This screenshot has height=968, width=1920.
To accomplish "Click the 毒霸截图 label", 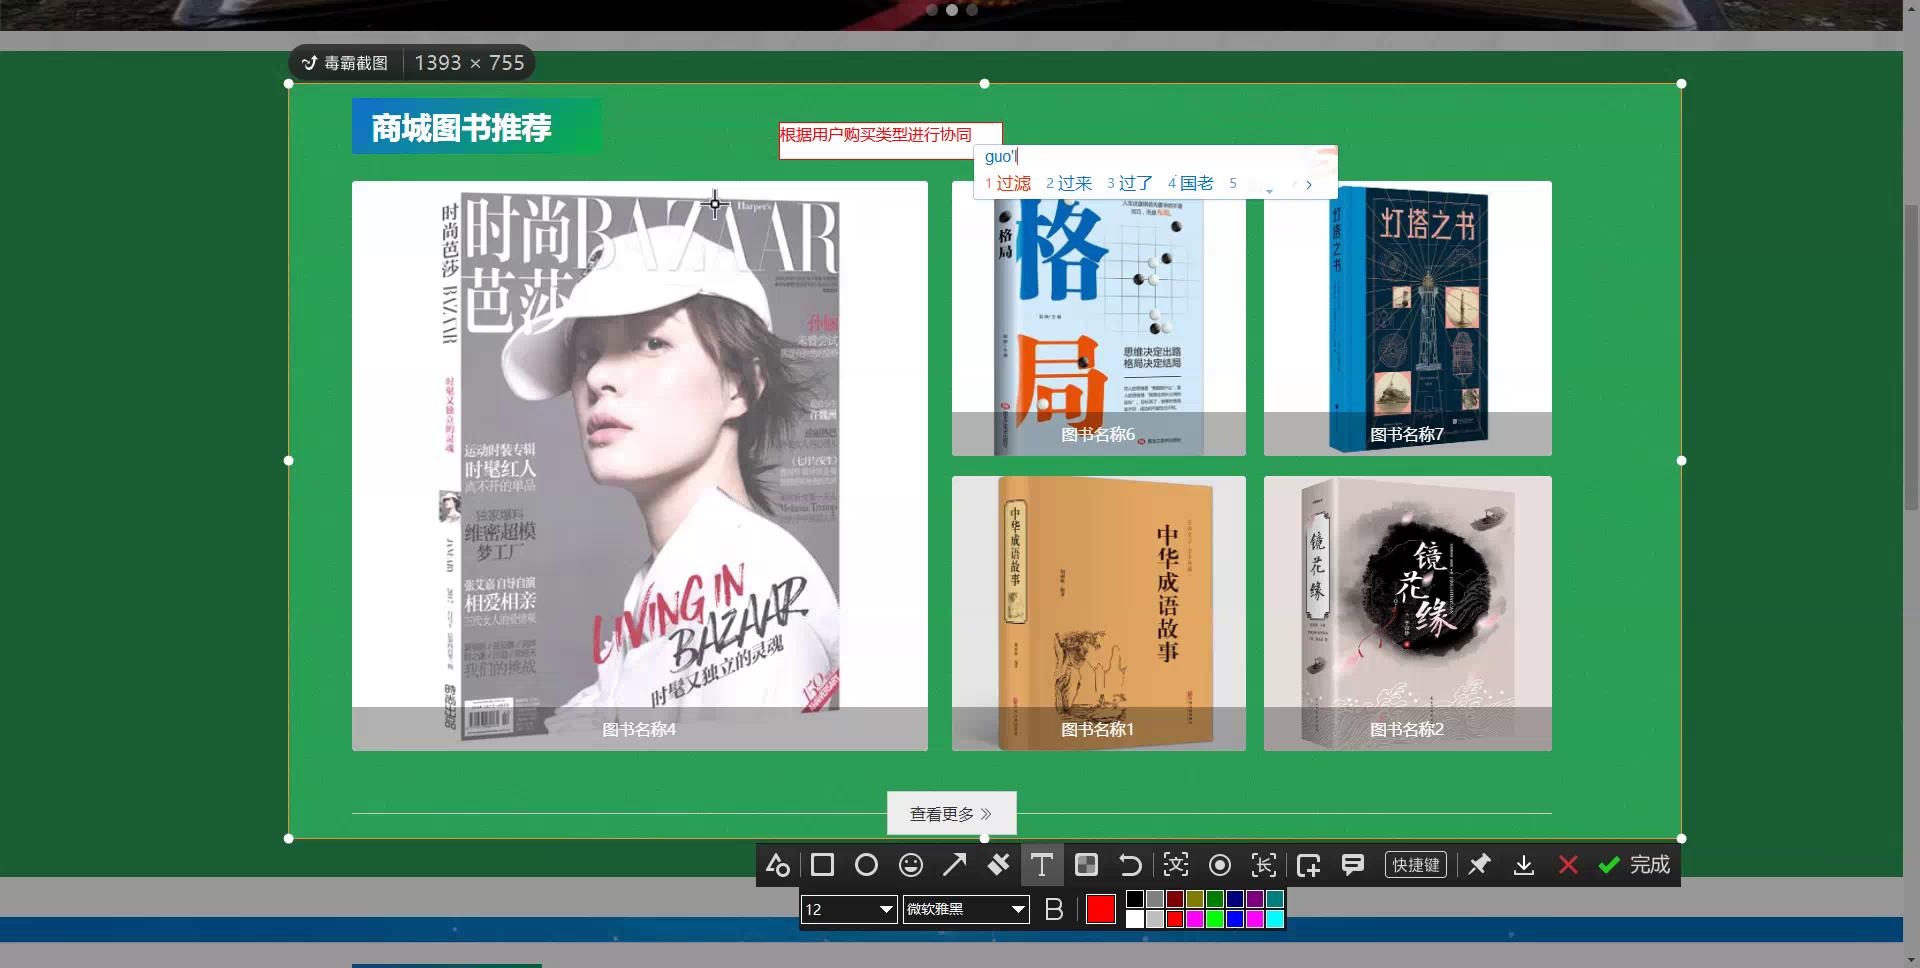I will click(x=355, y=63).
